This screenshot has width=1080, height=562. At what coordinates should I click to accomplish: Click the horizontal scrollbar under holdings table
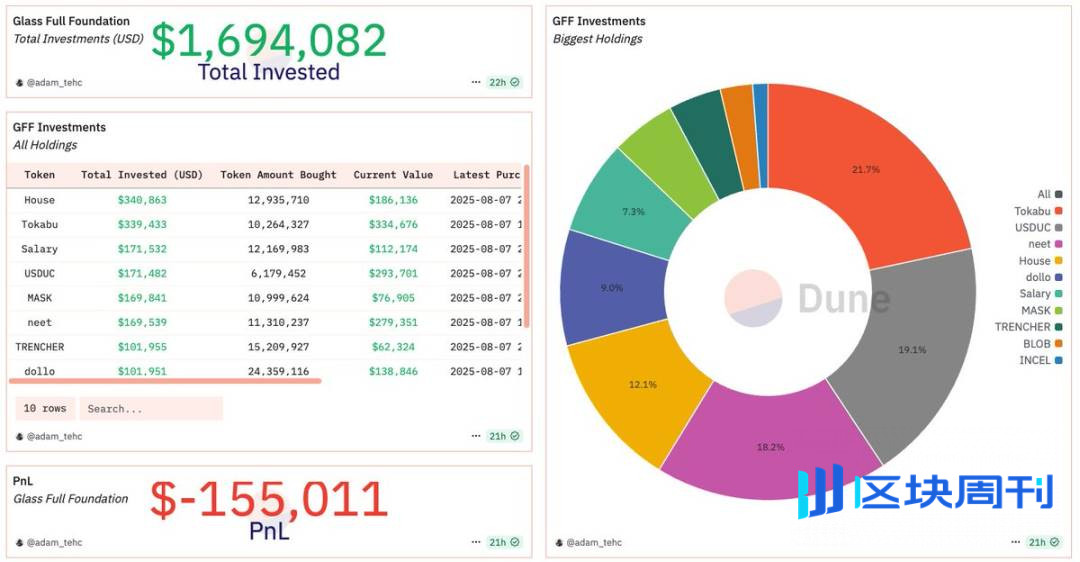click(165, 379)
